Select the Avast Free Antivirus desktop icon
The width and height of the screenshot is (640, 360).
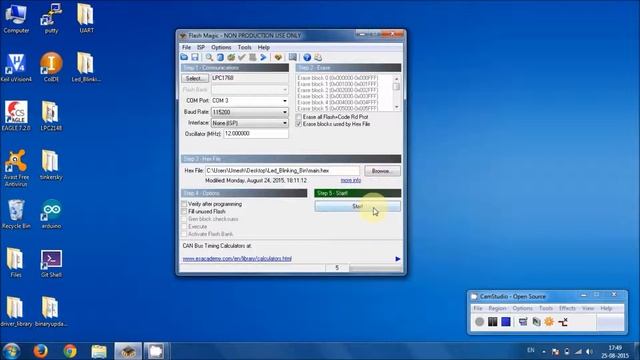tap(16, 168)
